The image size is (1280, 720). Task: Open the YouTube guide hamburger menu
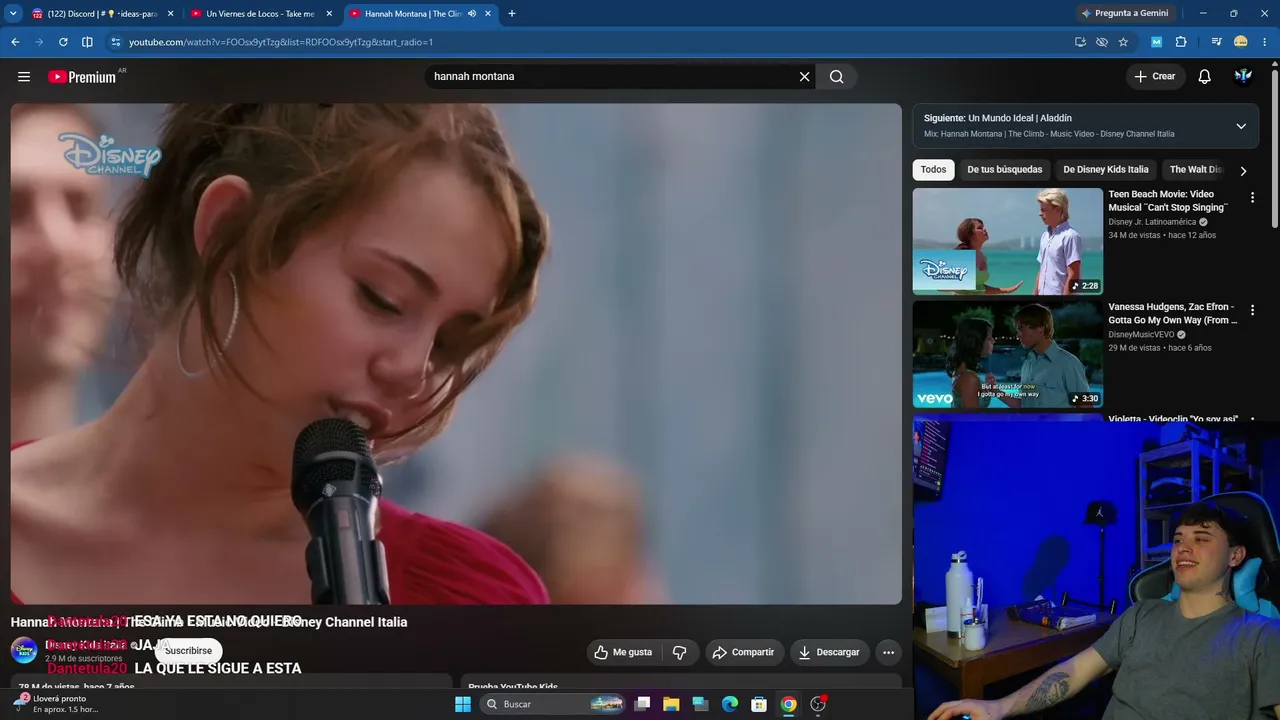24,77
